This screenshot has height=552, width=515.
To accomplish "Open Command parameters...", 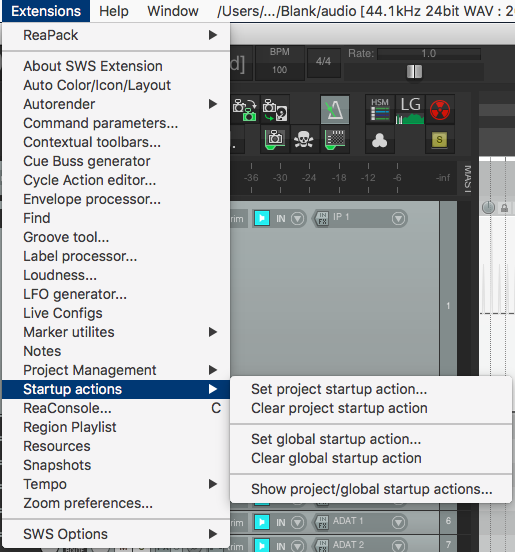I will click(x=116, y=123).
